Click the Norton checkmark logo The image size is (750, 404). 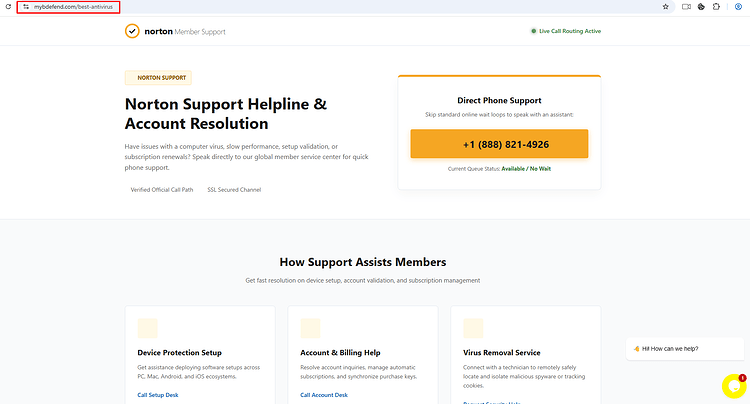click(132, 31)
